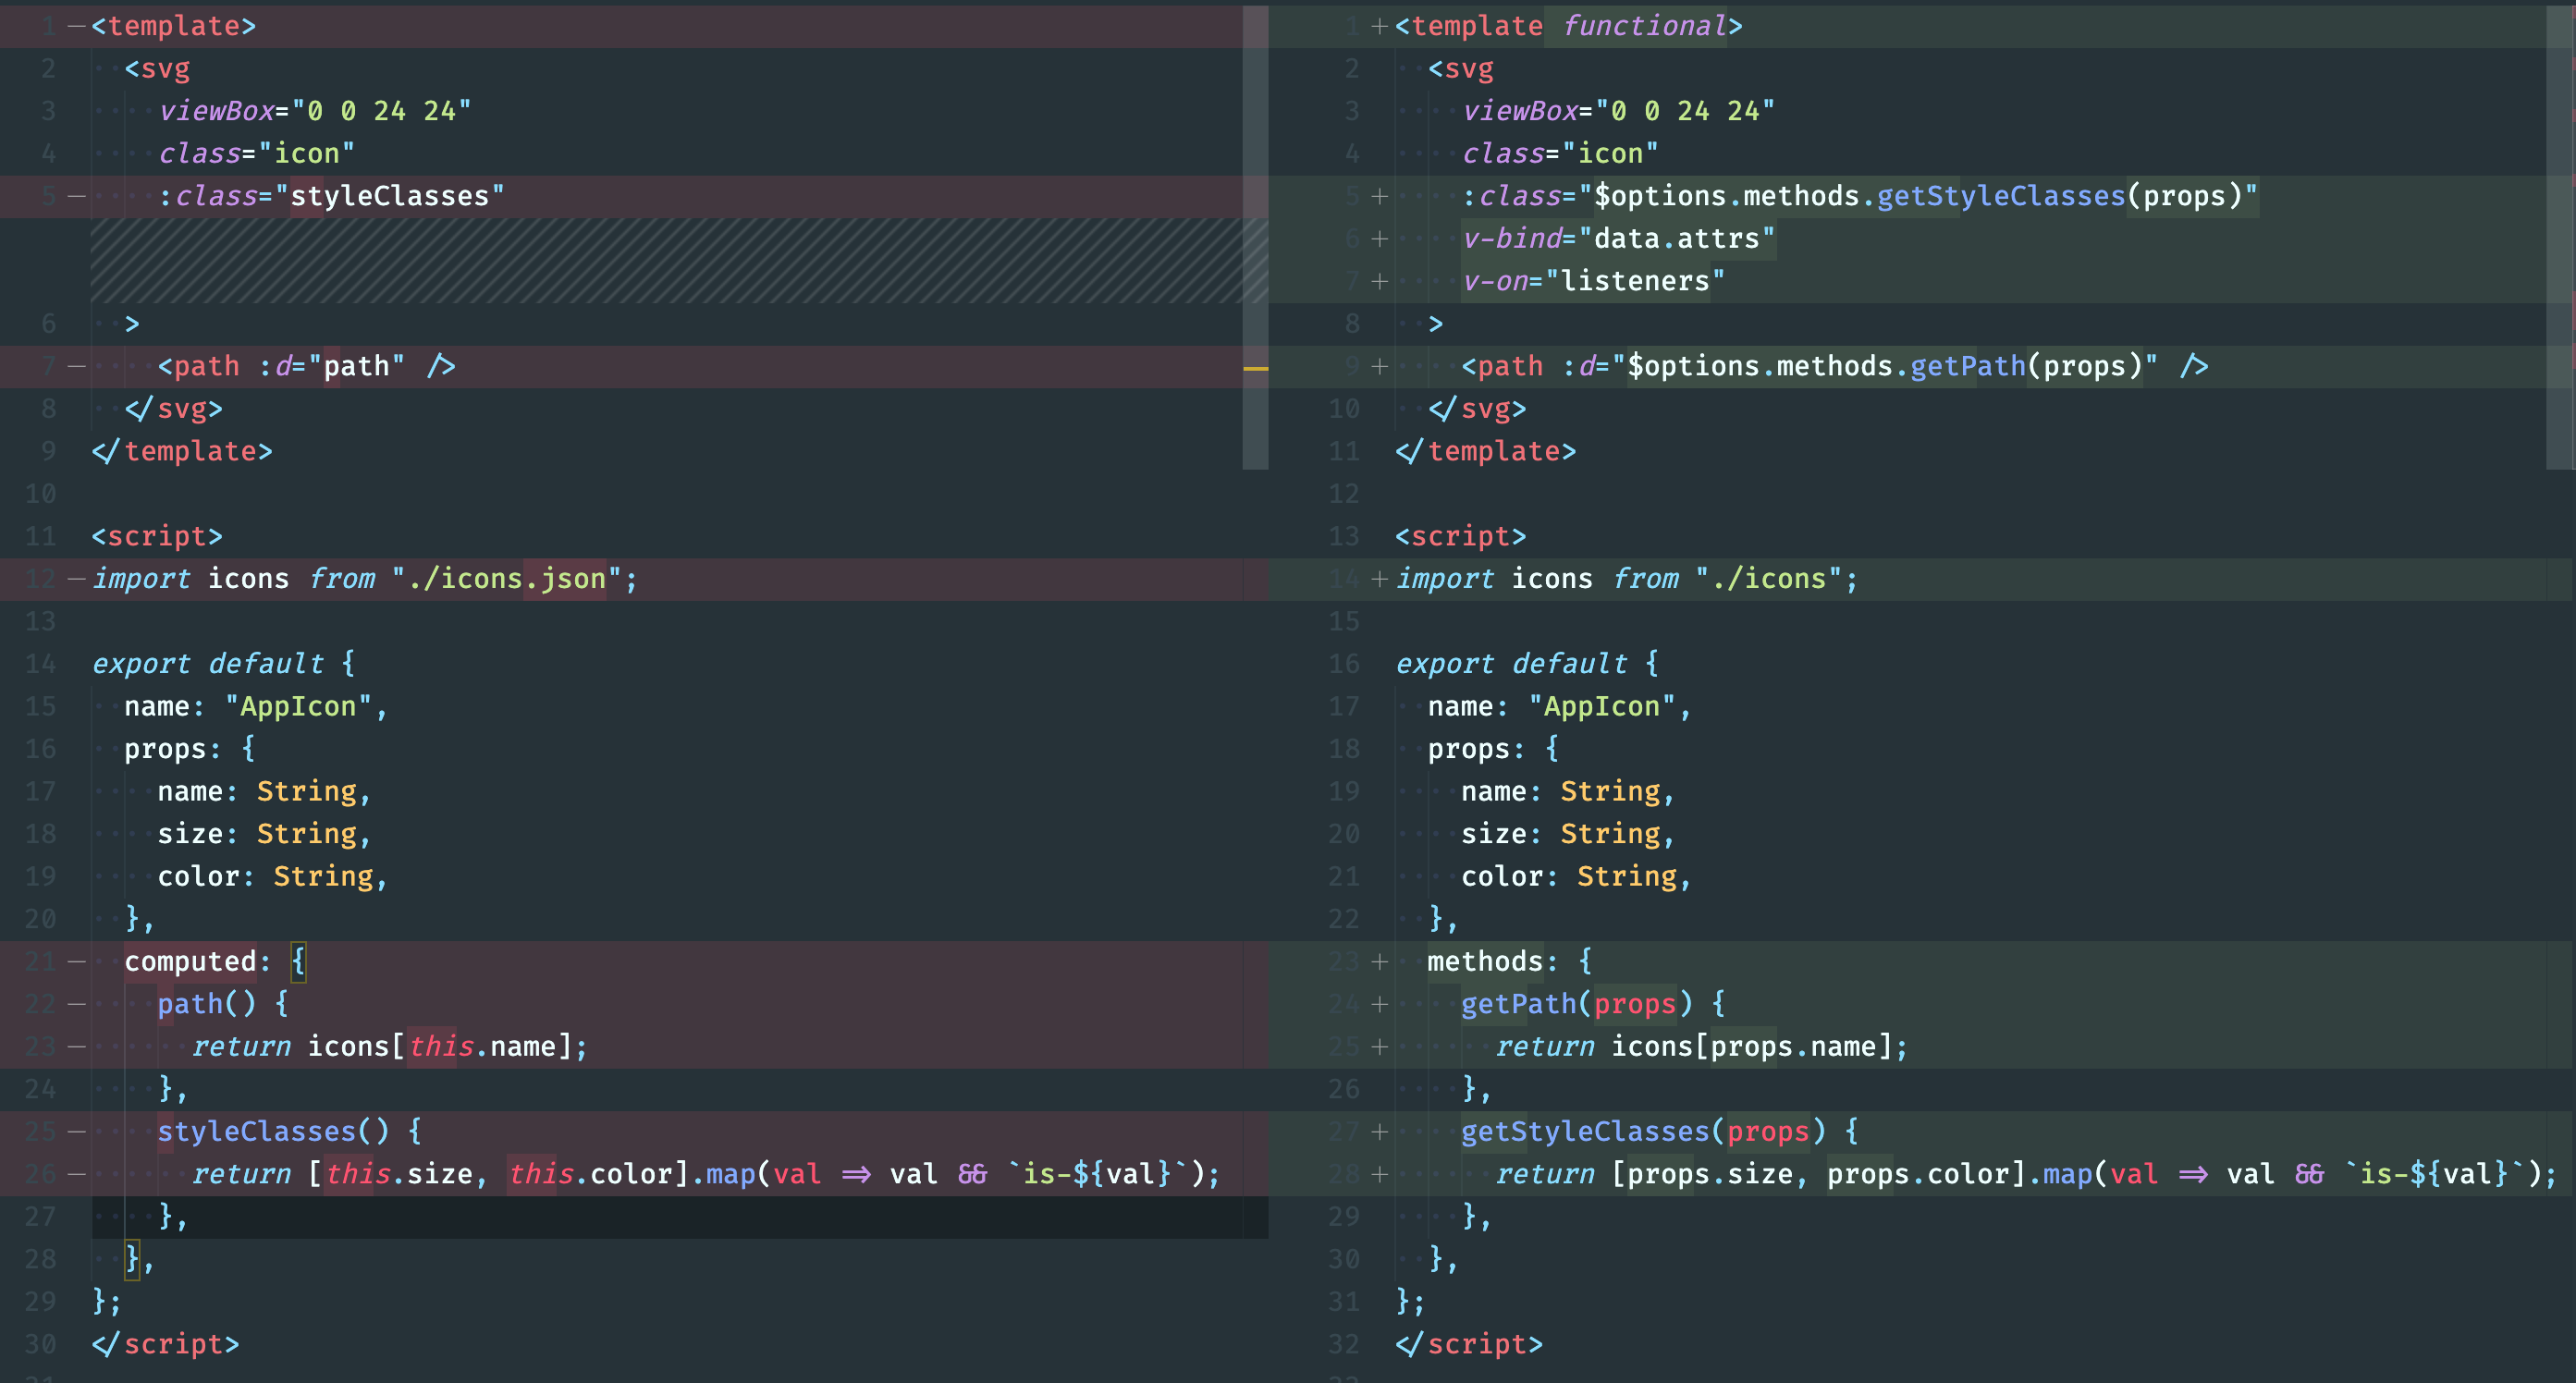2576x1383 pixels.
Task: Click minus marker on return [this.size, this.color] line
Action: [77, 1174]
